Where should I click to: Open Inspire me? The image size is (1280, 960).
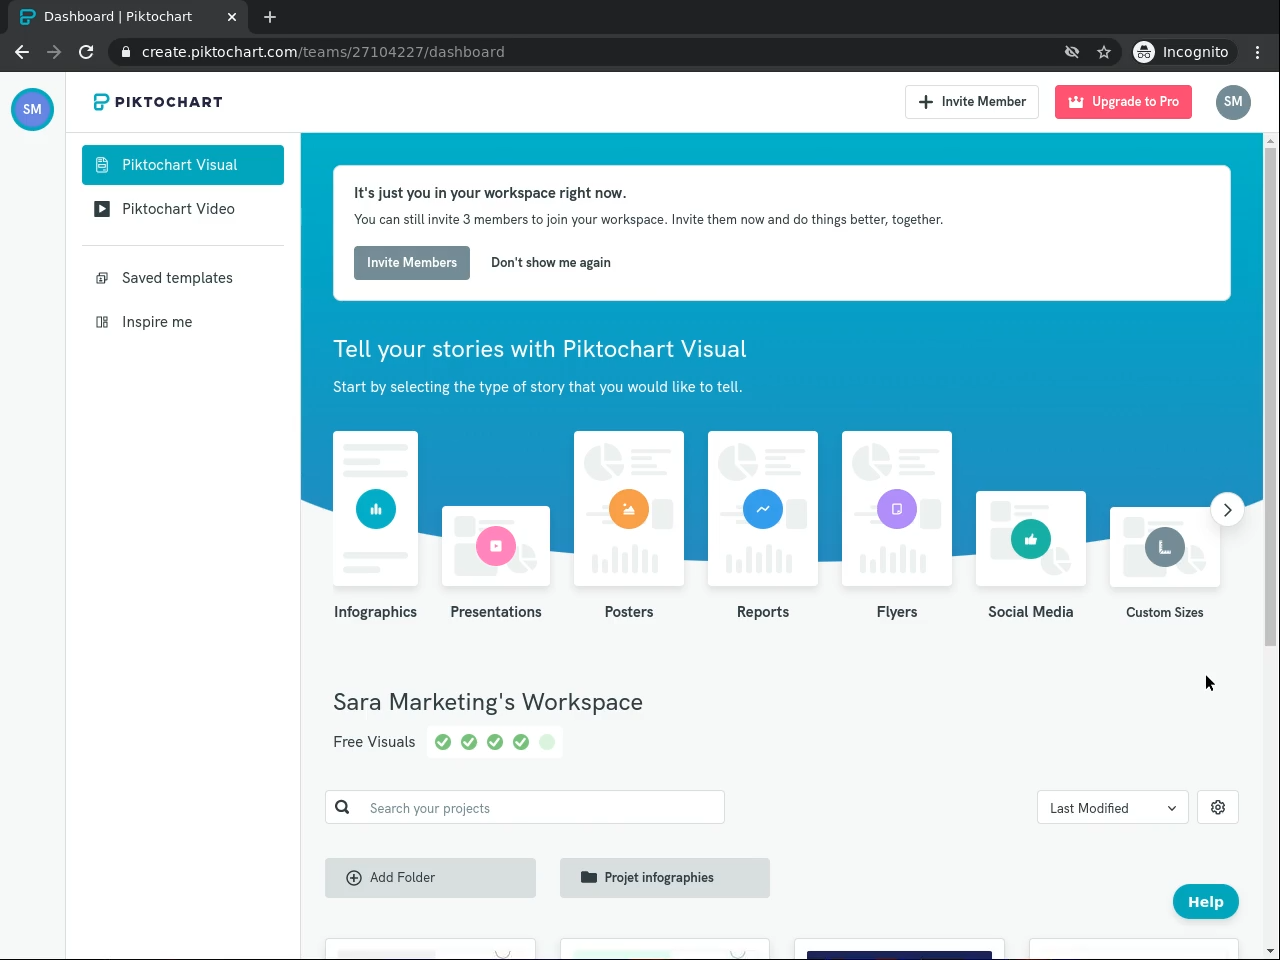click(x=183, y=322)
